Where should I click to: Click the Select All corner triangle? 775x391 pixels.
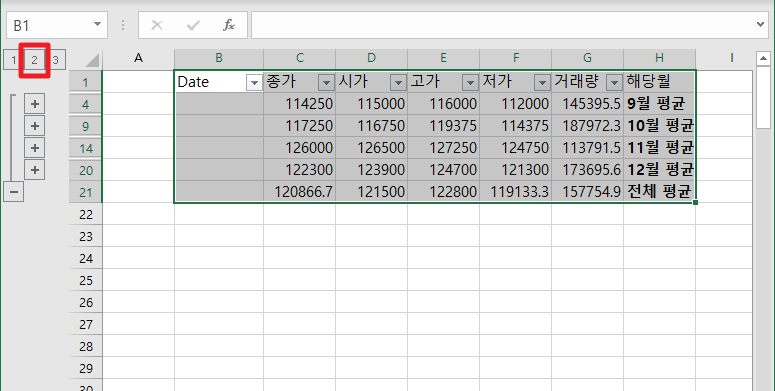point(92,60)
